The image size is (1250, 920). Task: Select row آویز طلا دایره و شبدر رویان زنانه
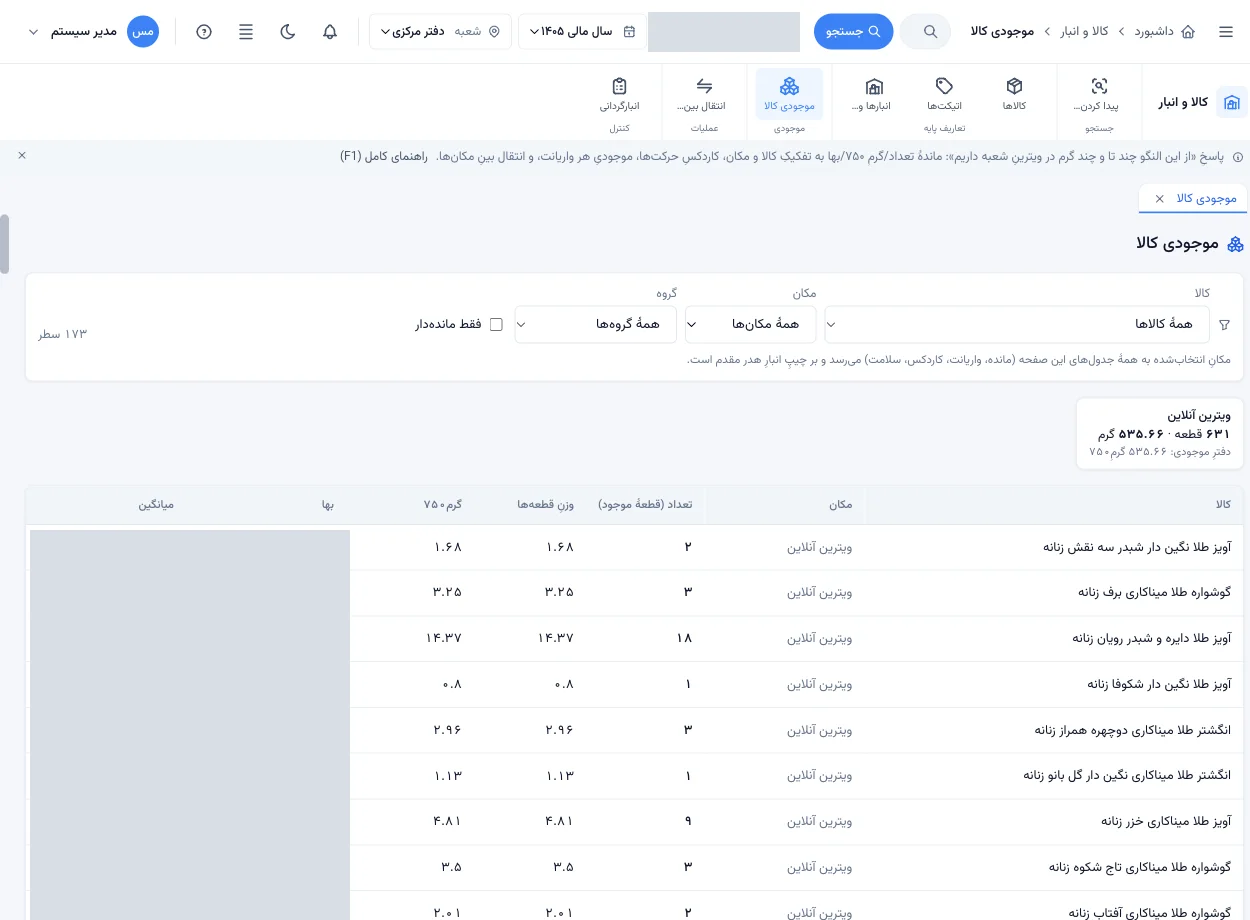click(x=634, y=638)
